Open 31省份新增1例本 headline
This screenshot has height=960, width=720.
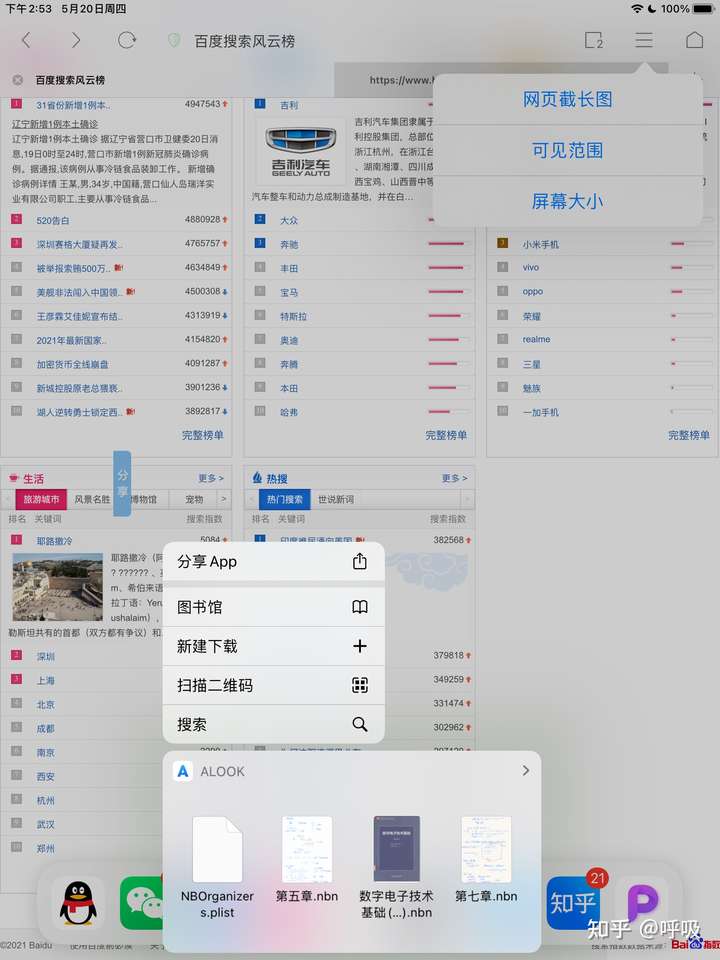pos(73,105)
